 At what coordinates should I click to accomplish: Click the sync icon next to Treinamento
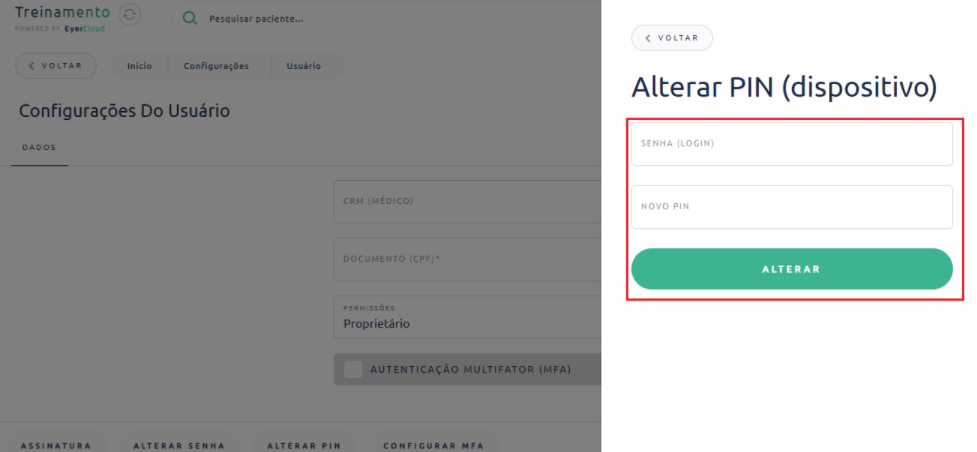(130, 15)
